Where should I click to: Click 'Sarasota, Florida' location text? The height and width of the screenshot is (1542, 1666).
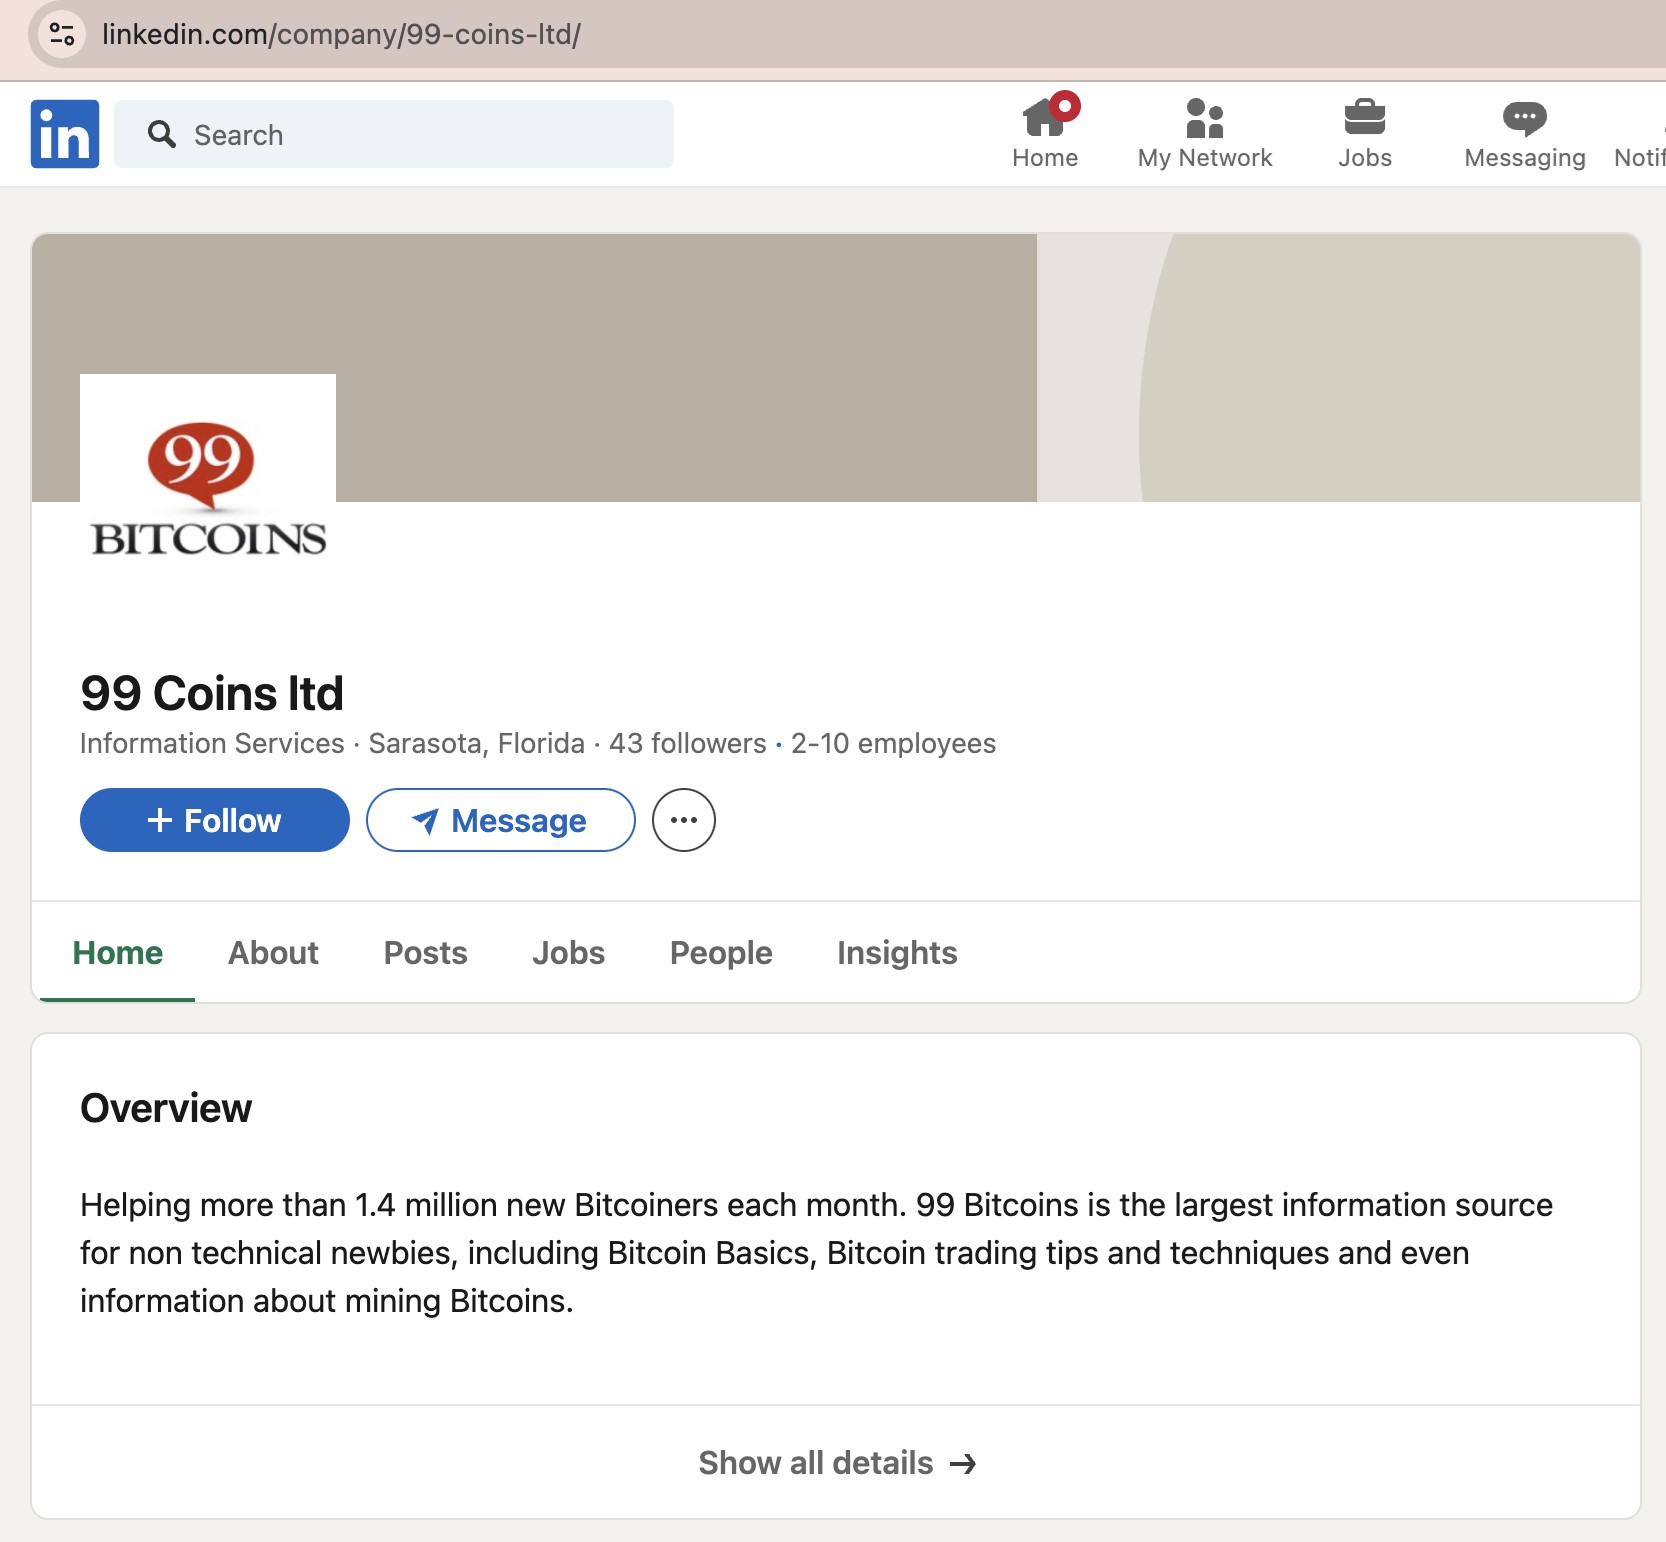tap(476, 743)
